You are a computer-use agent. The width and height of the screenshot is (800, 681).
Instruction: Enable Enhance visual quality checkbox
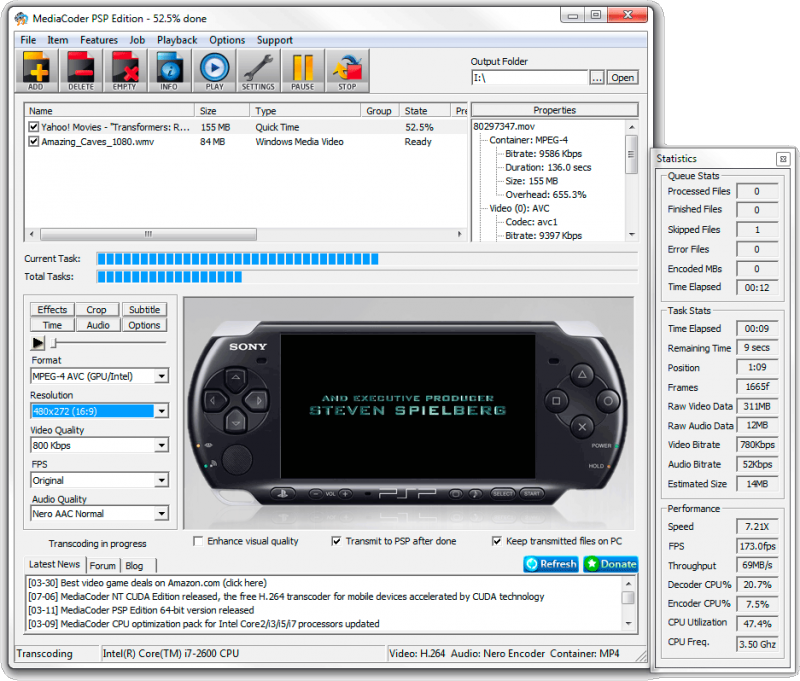[x=198, y=541]
